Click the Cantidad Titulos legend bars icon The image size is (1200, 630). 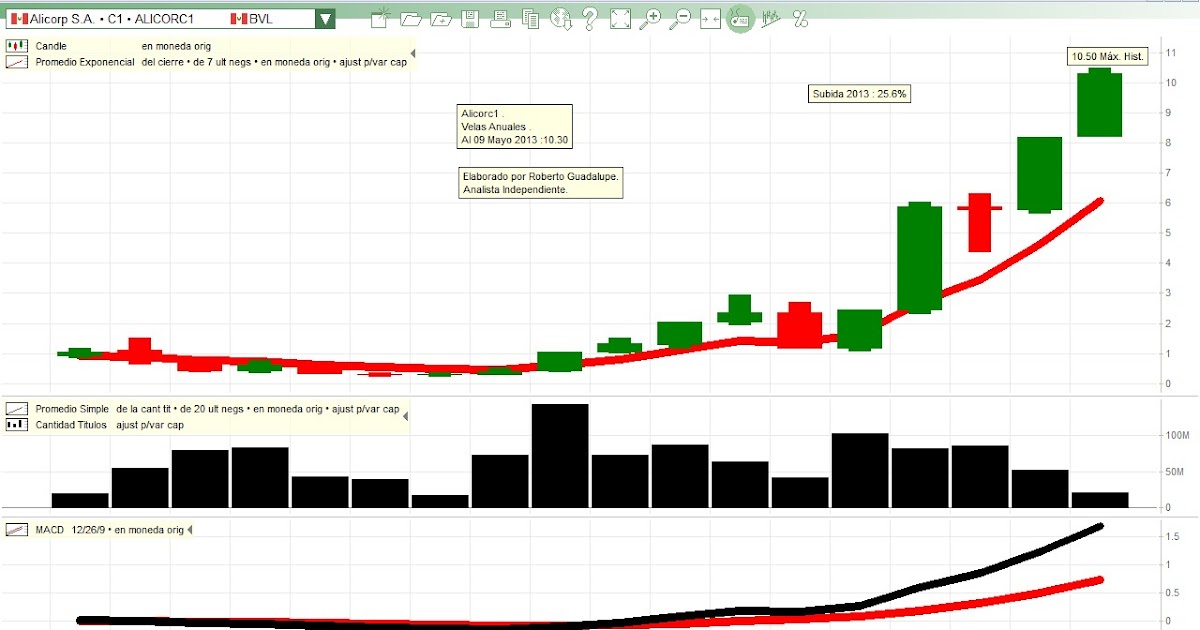coord(16,424)
